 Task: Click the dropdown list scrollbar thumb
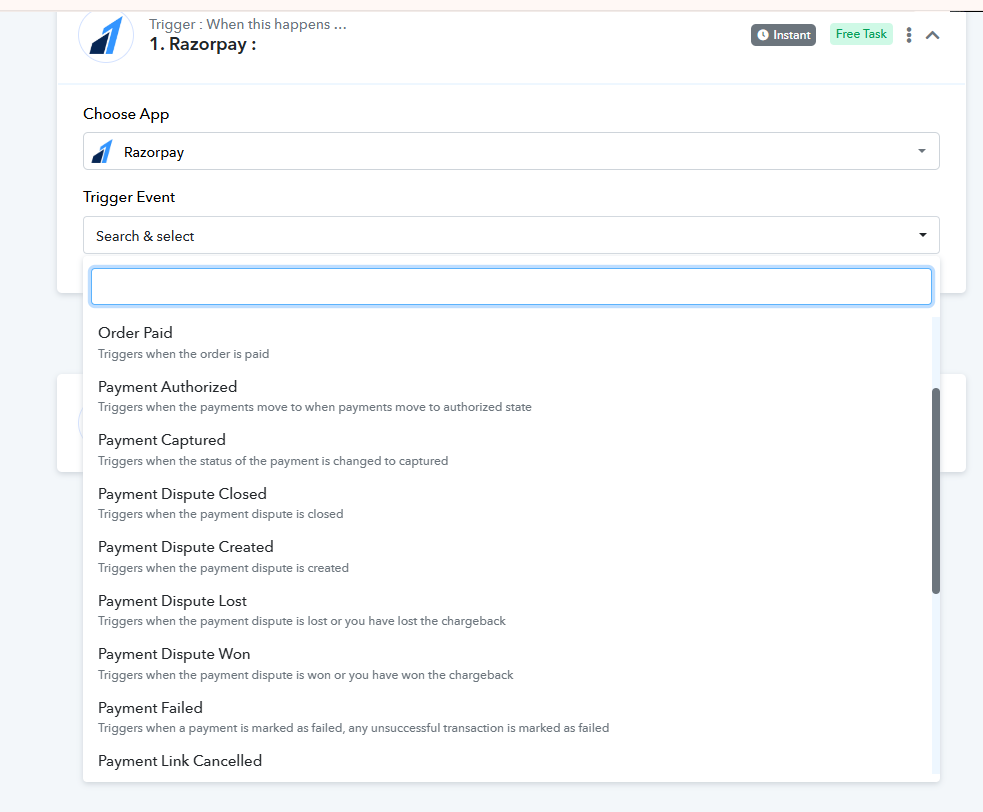tap(935, 490)
